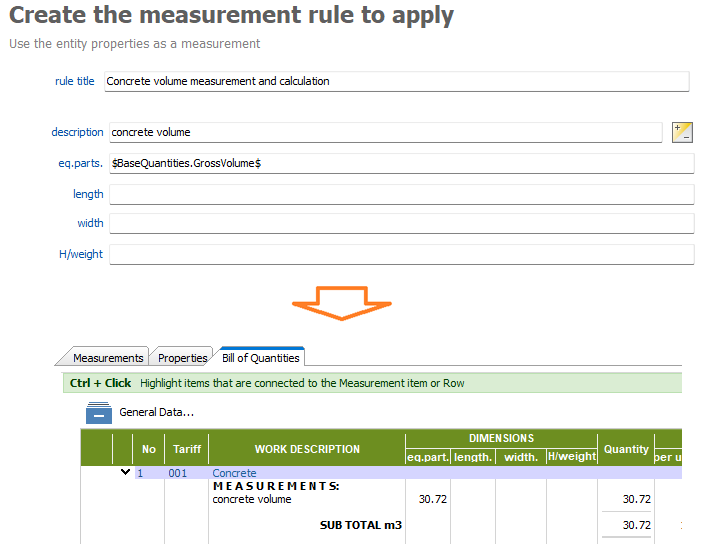Click the SUB TOTAL m3 quantity value

[x=636, y=525]
